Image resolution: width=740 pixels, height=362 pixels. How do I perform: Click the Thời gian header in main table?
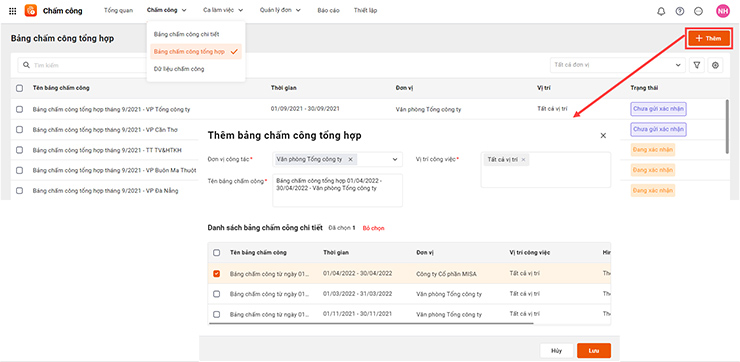284,88
